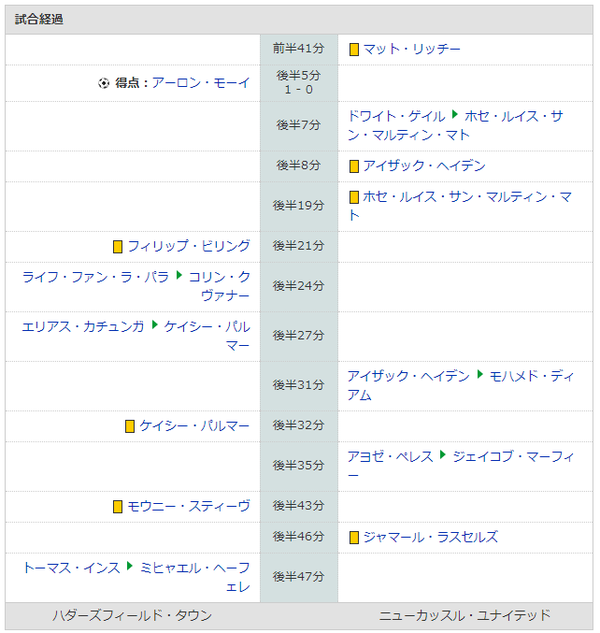Click substitution arrow after ドワイト・ゲイル
This screenshot has width=600, height=633.
point(455,114)
